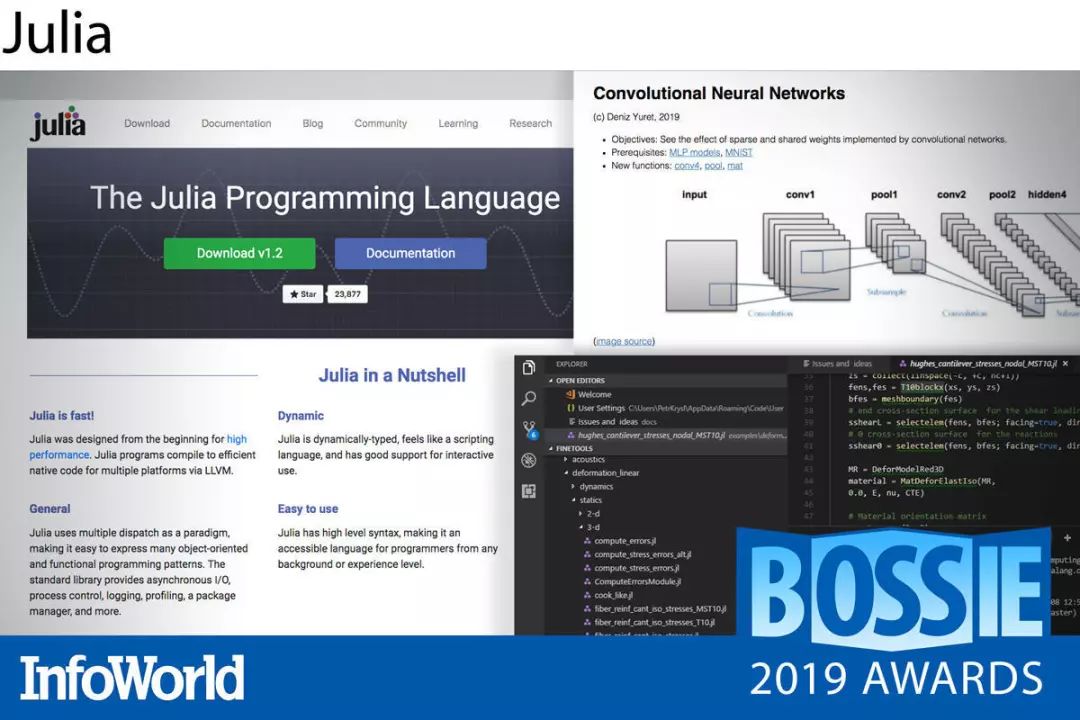Click the GitHub Star button

(302, 294)
